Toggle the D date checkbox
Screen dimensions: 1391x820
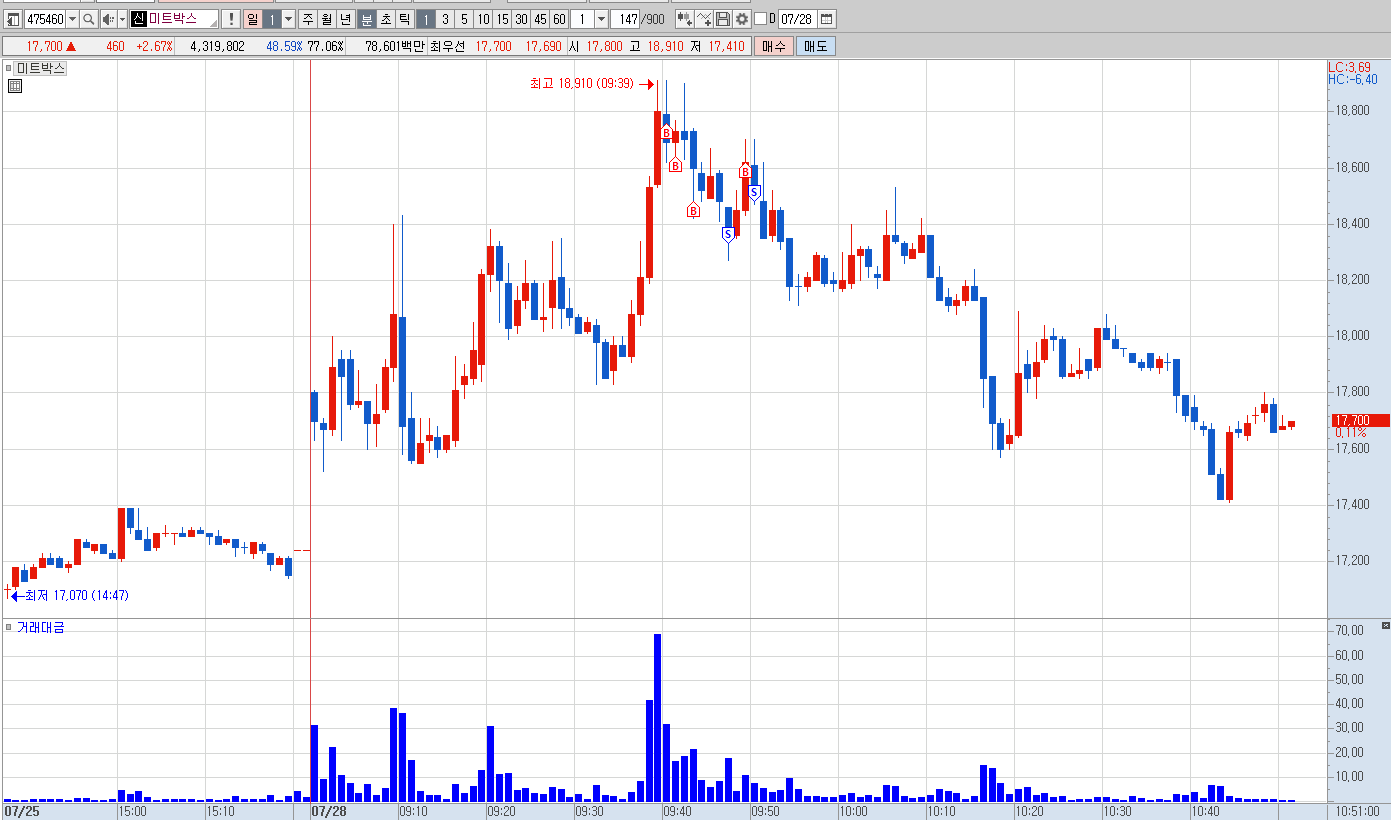[x=760, y=19]
